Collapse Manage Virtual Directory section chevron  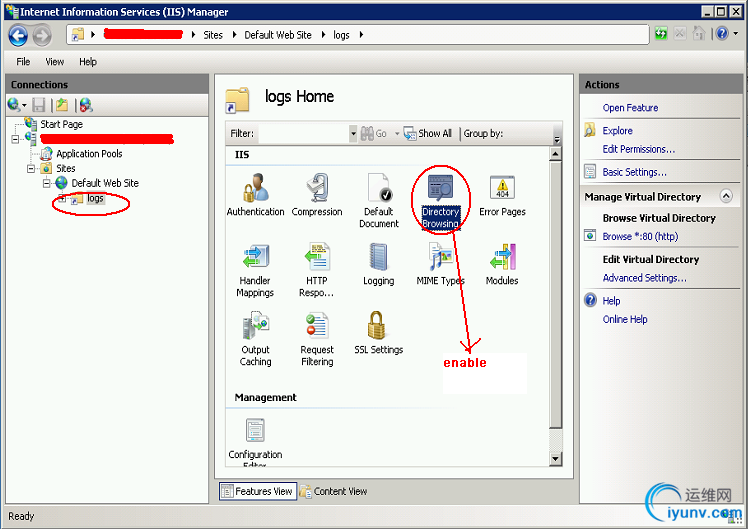pyautogui.click(x=726, y=196)
